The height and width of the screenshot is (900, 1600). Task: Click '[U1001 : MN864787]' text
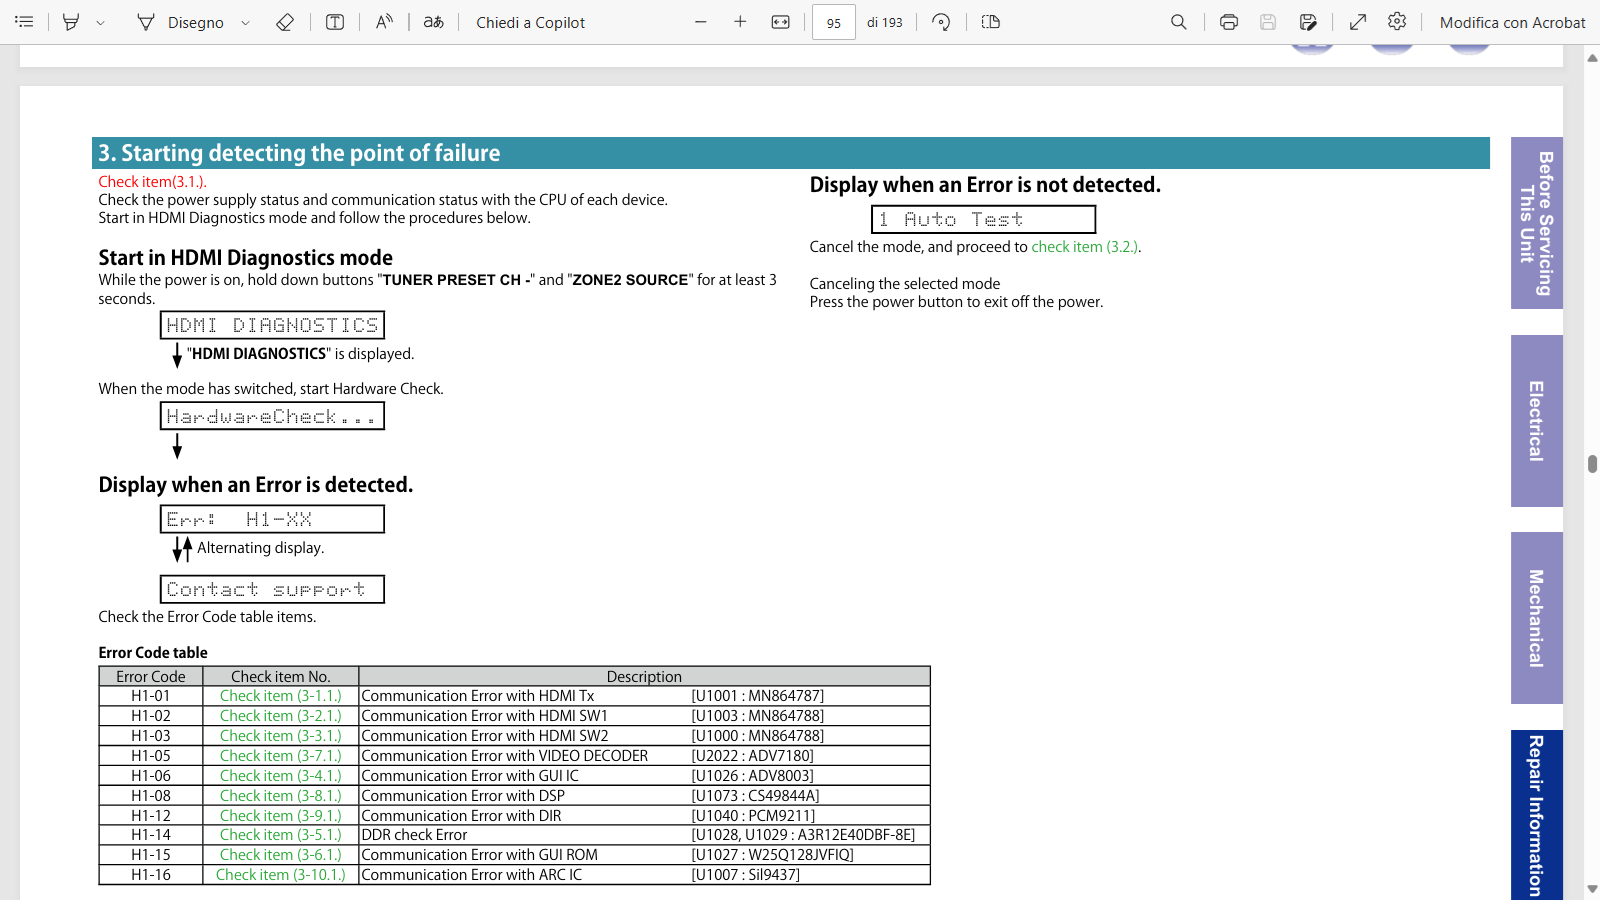(x=758, y=696)
